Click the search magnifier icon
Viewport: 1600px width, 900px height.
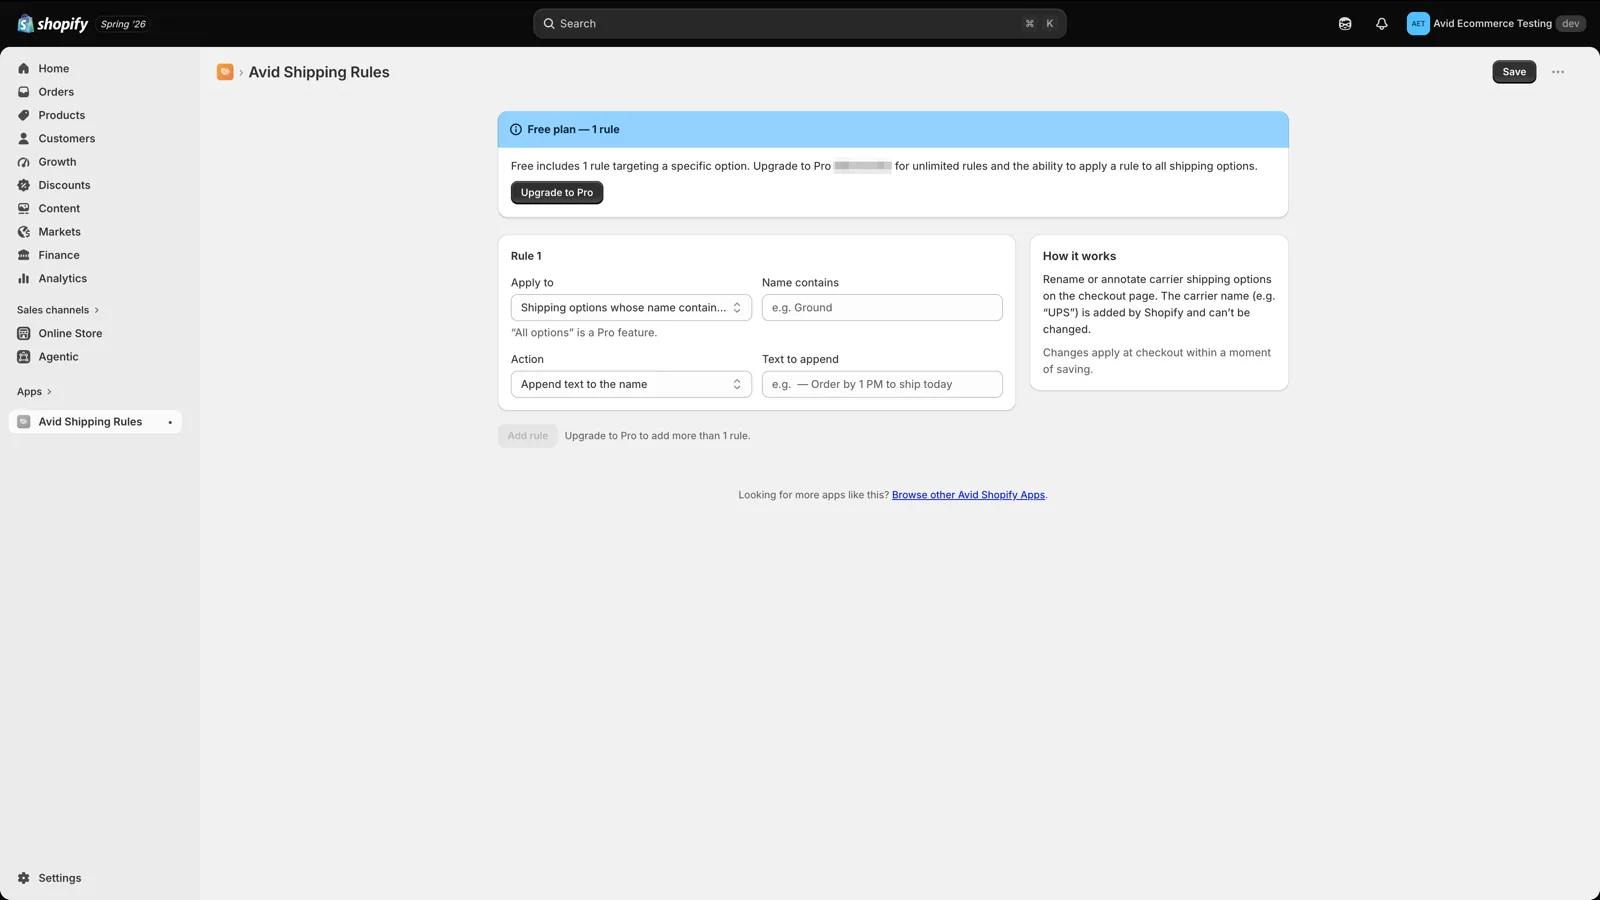(549, 24)
